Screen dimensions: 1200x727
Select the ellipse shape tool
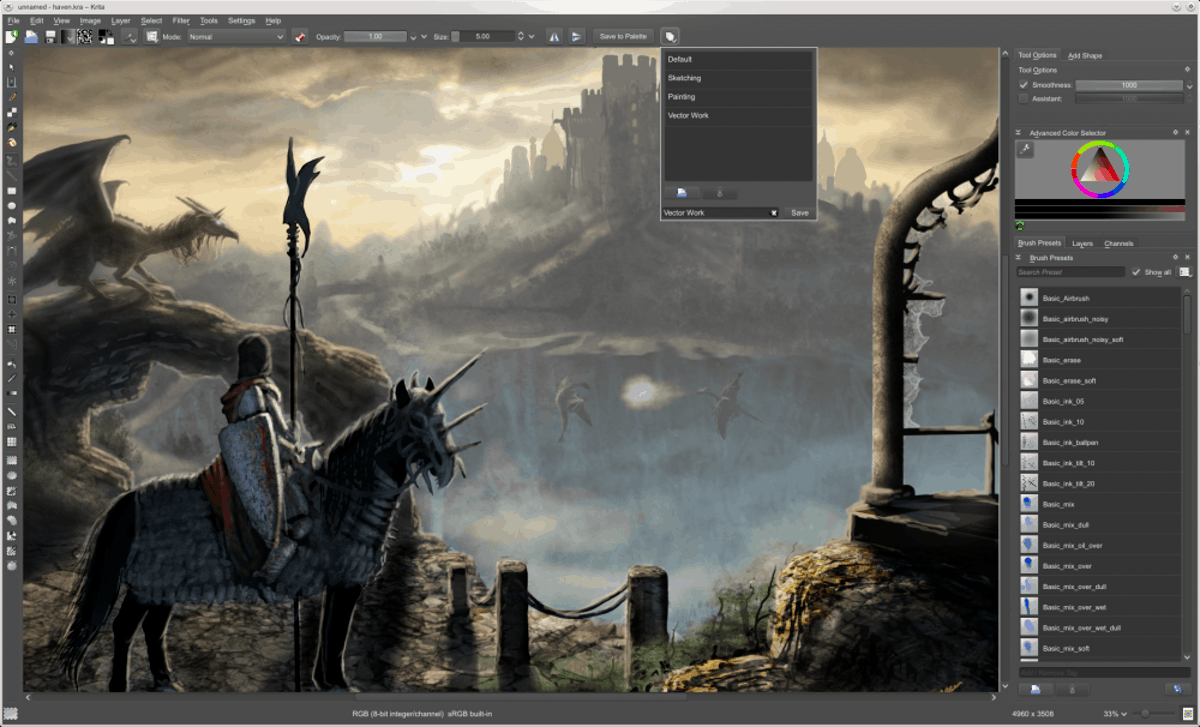point(12,205)
